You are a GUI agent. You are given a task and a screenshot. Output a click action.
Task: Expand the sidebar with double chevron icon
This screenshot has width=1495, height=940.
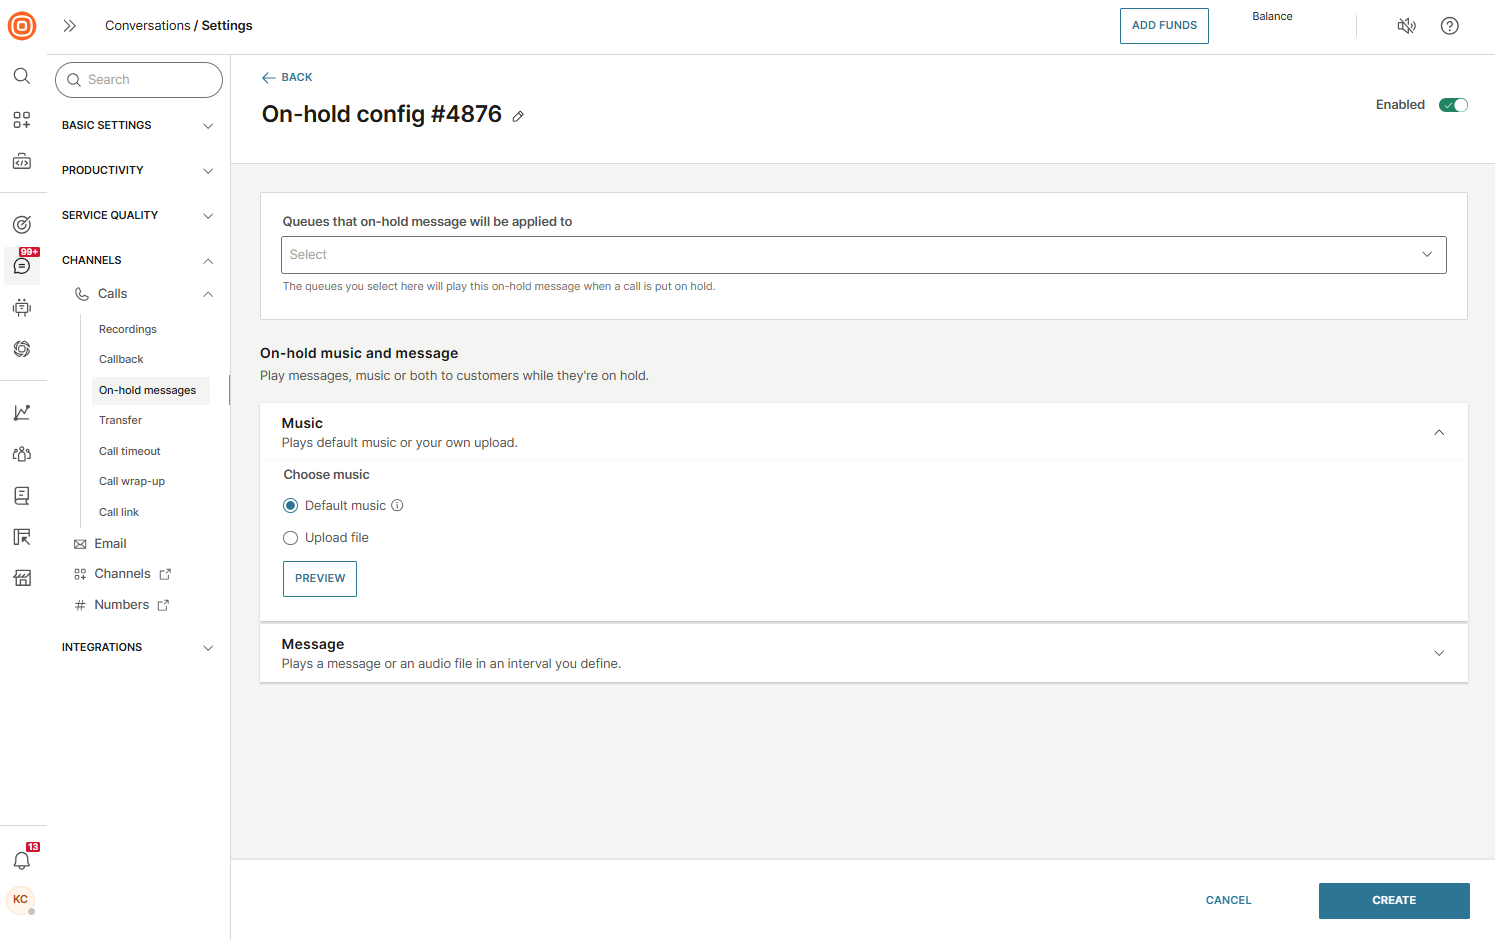(x=70, y=26)
